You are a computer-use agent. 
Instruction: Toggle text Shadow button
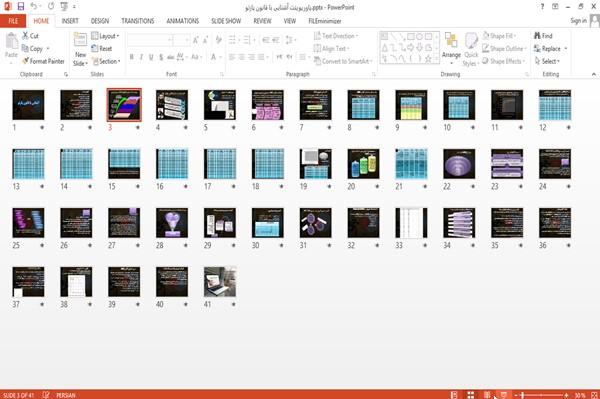click(x=161, y=57)
